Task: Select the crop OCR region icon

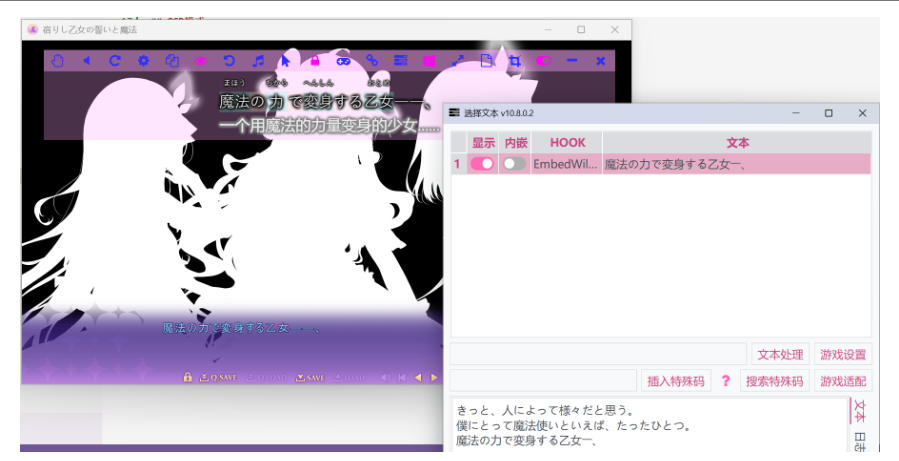Action: tap(515, 61)
